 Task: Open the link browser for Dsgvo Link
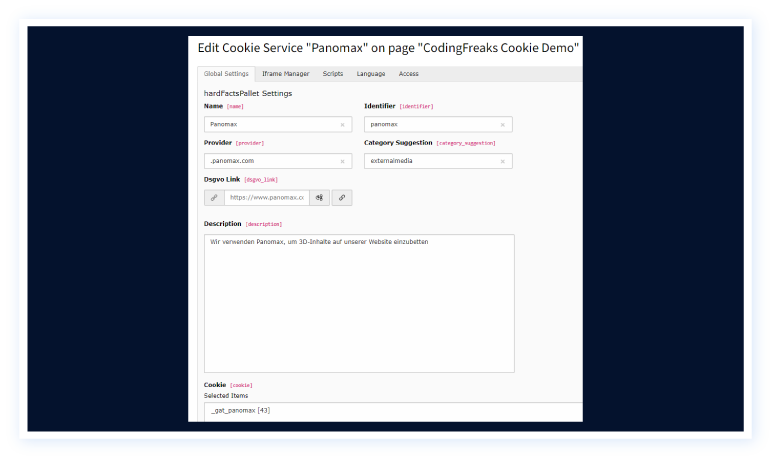[342, 198]
